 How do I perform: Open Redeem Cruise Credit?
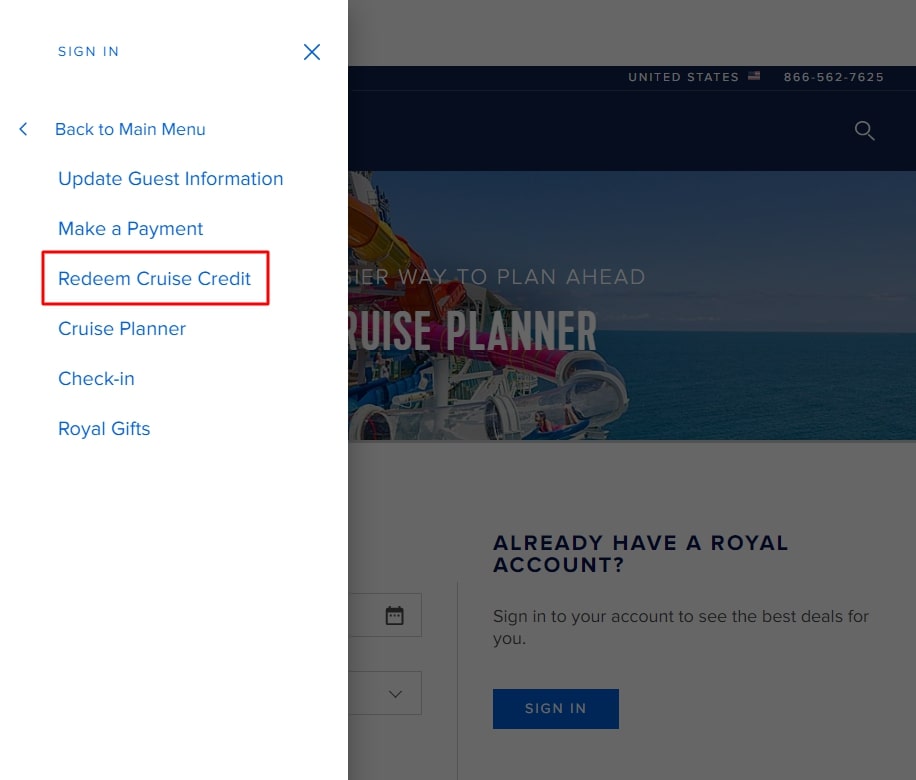(x=154, y=279)
